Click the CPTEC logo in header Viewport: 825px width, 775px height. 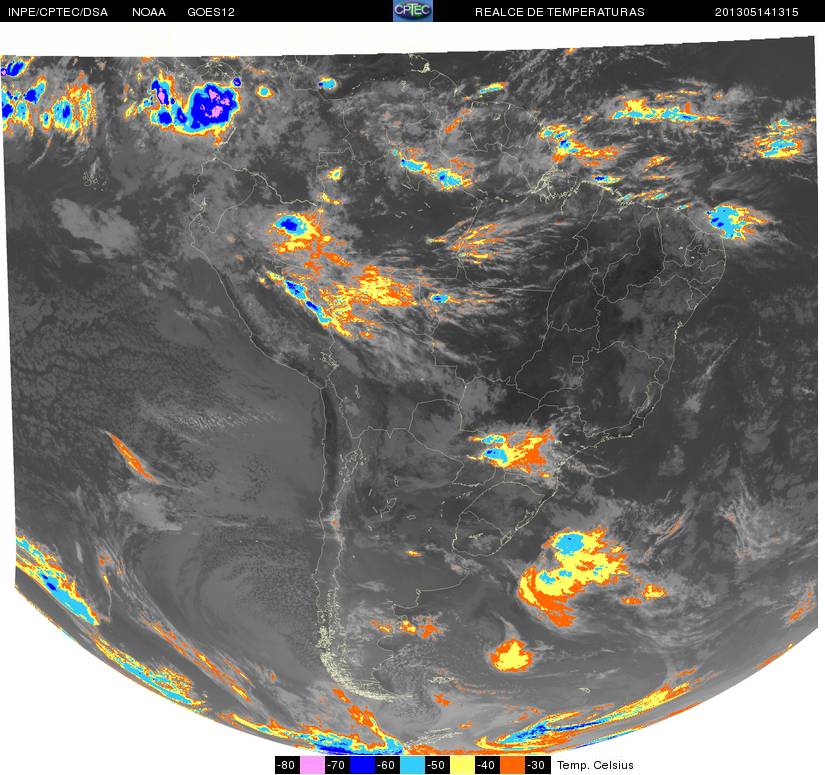413,11
